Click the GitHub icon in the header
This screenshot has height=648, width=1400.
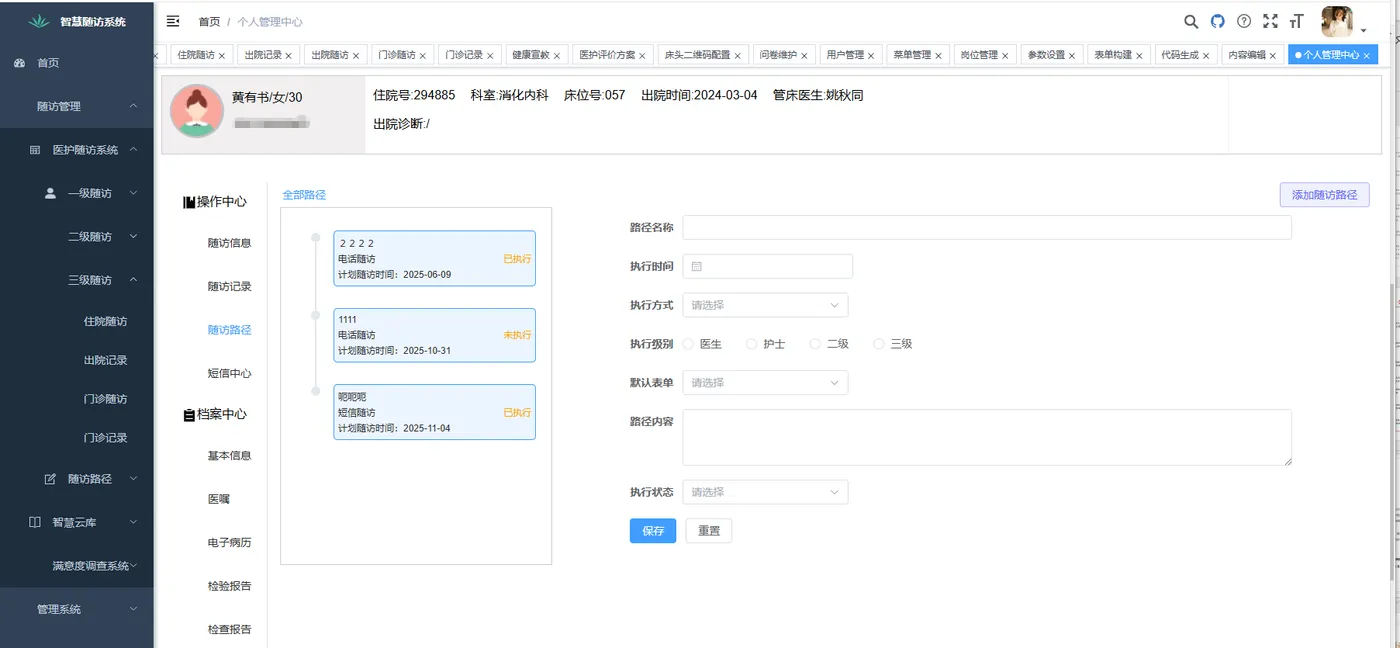click(x=1217, y=21)
